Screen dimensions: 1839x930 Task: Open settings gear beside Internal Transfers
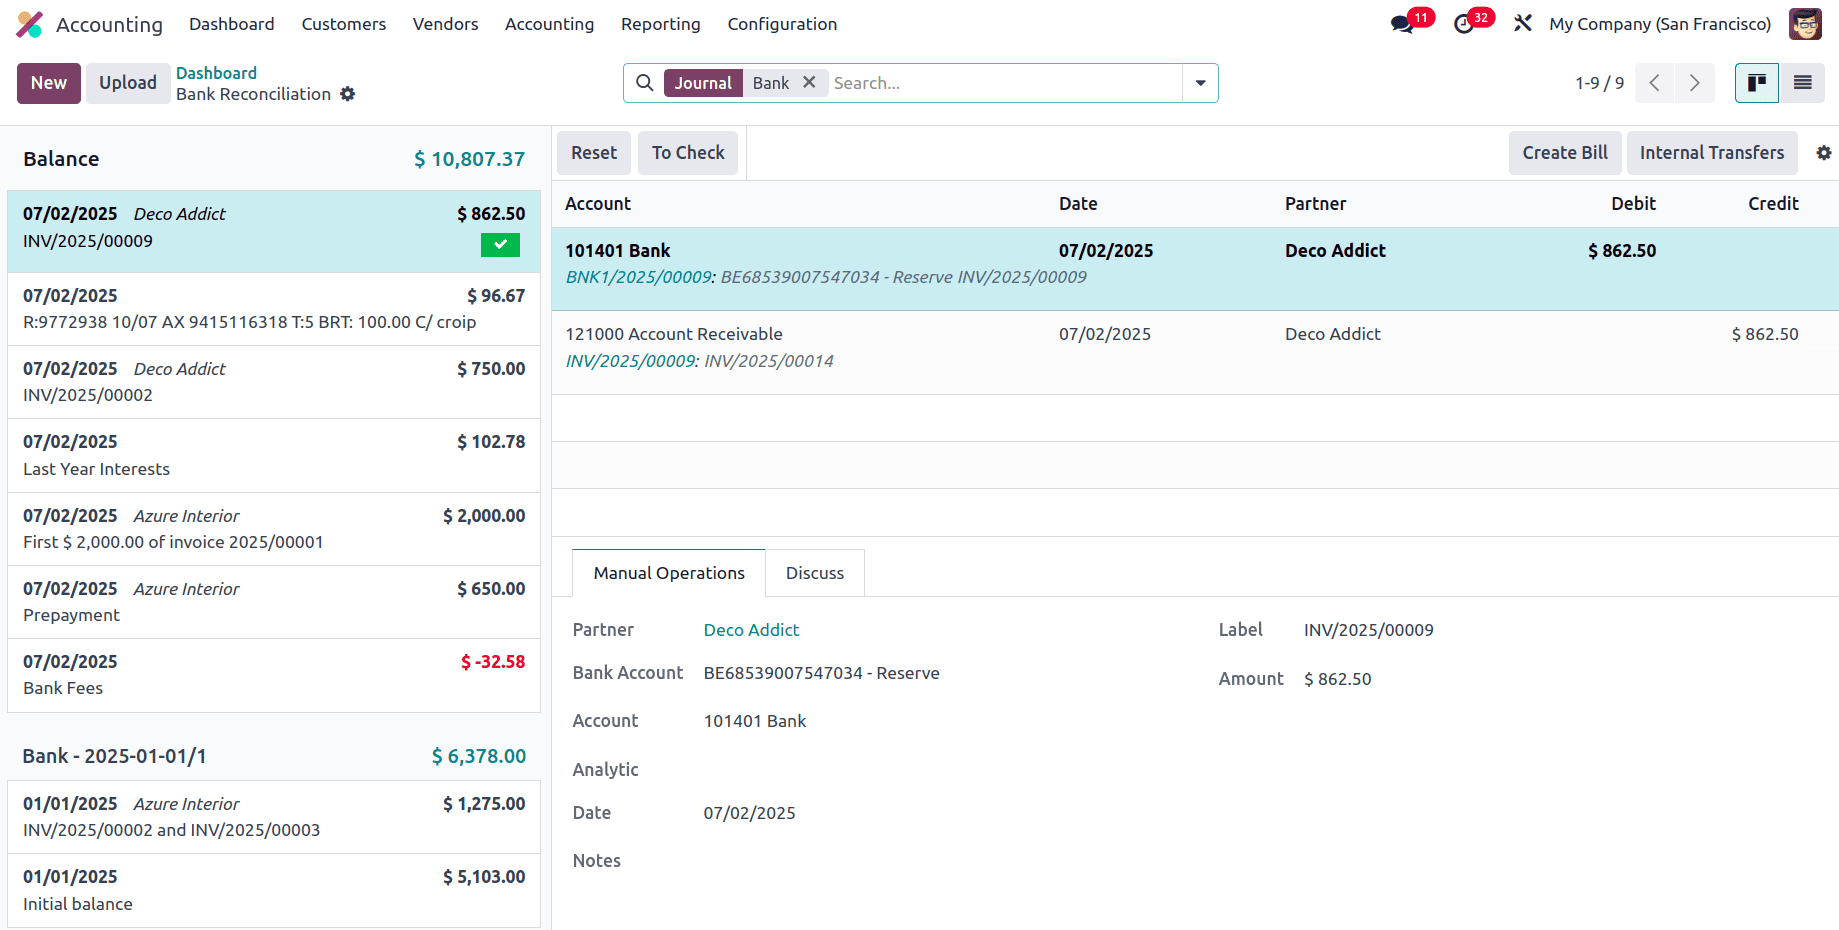point(1824,153)
